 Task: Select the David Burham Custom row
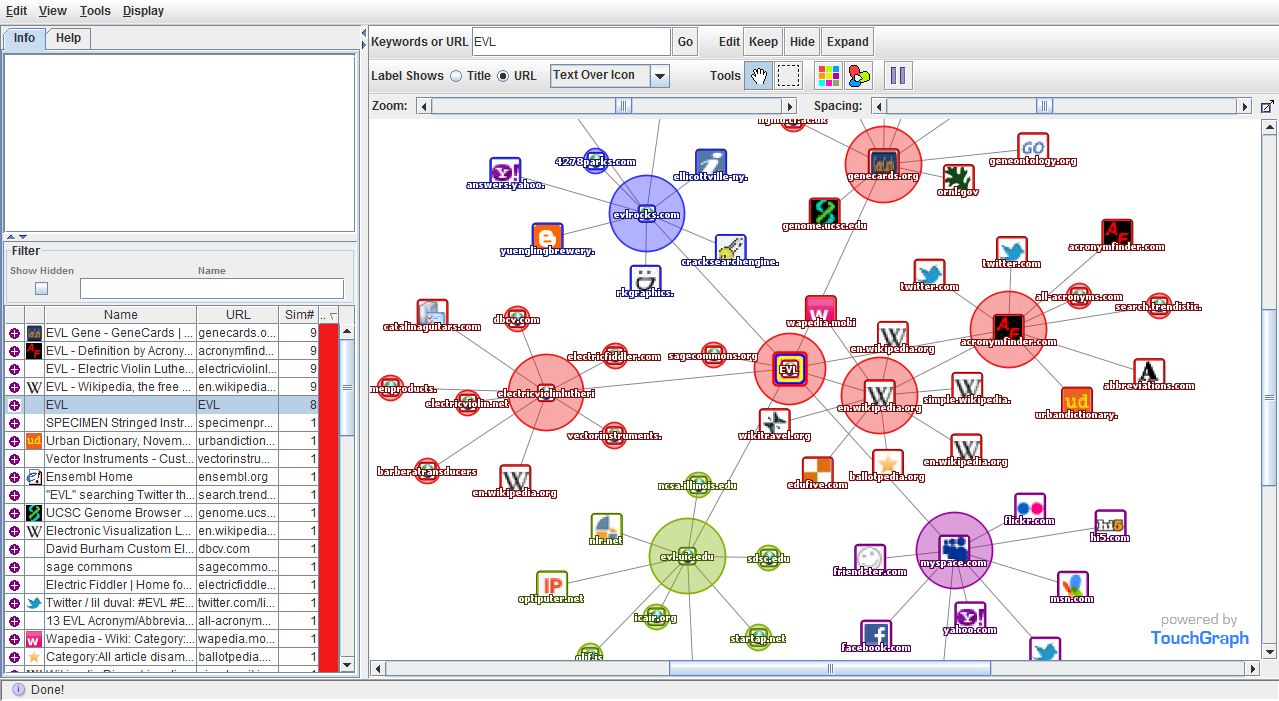coord(162,549)
